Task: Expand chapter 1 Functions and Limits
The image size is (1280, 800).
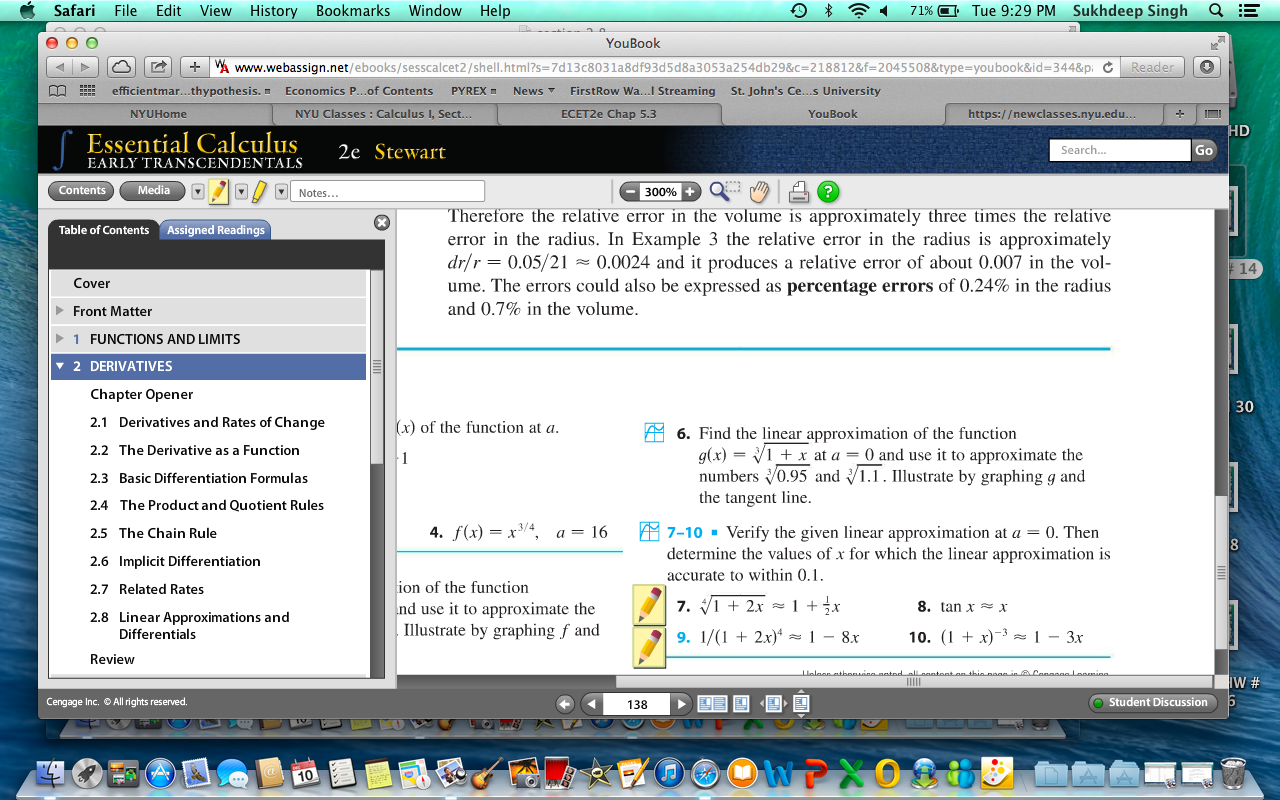Action: (60, 339)
